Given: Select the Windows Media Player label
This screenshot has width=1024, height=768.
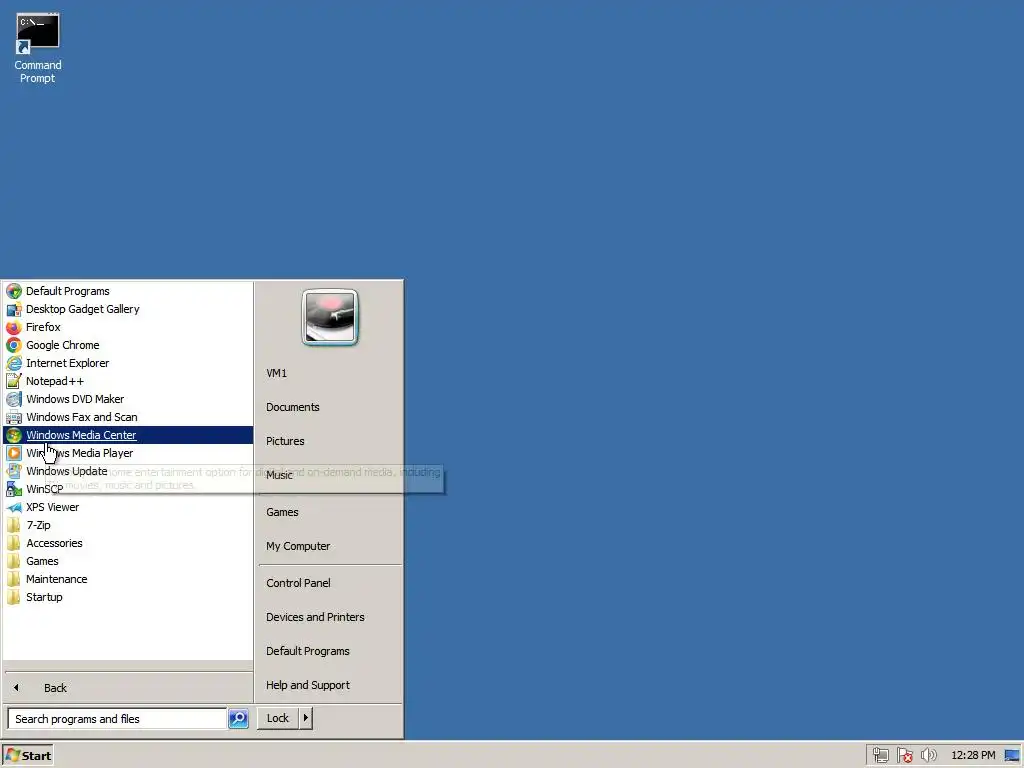Looking at the screenshot, I should (x=80, y=453).
